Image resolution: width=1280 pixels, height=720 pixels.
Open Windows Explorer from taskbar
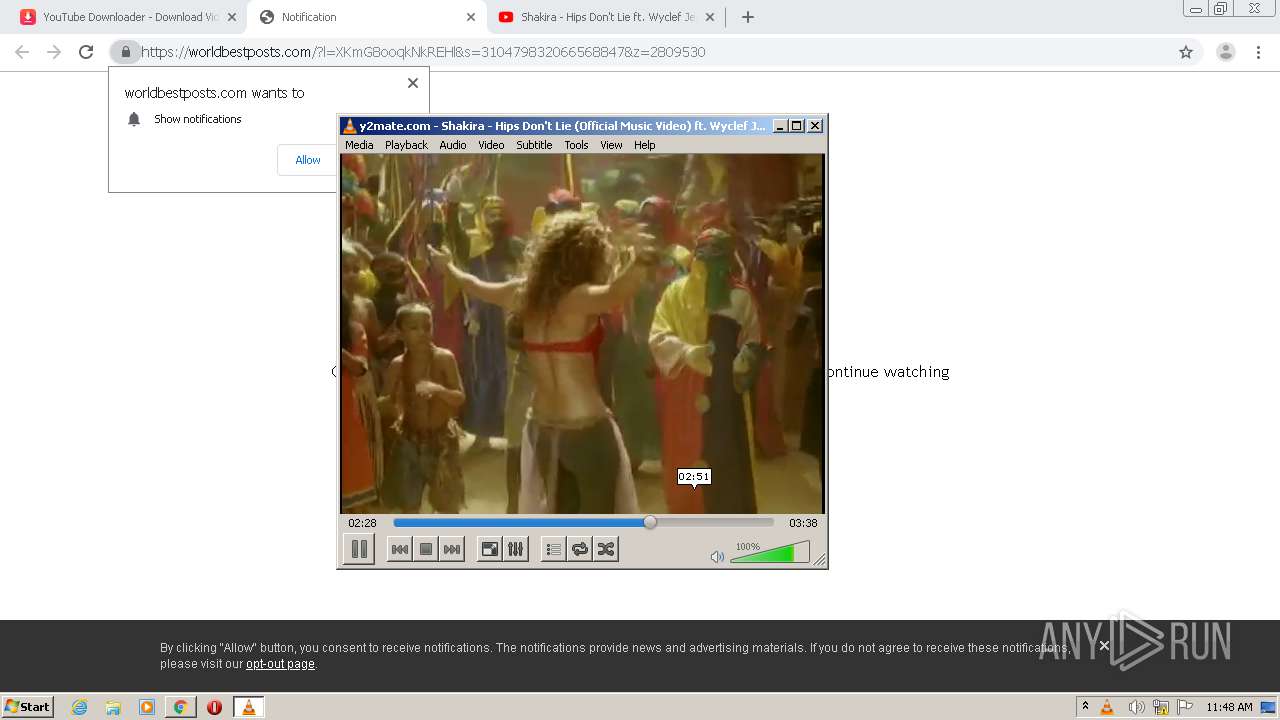click(x=113, y=707)
